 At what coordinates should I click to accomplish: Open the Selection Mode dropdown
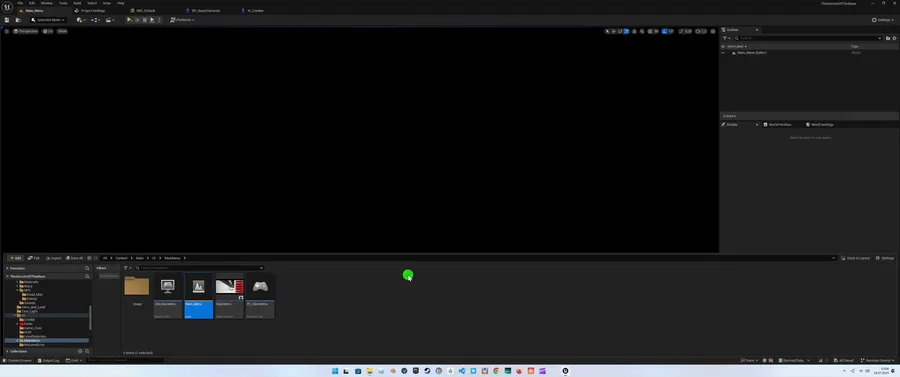(47, 20)
